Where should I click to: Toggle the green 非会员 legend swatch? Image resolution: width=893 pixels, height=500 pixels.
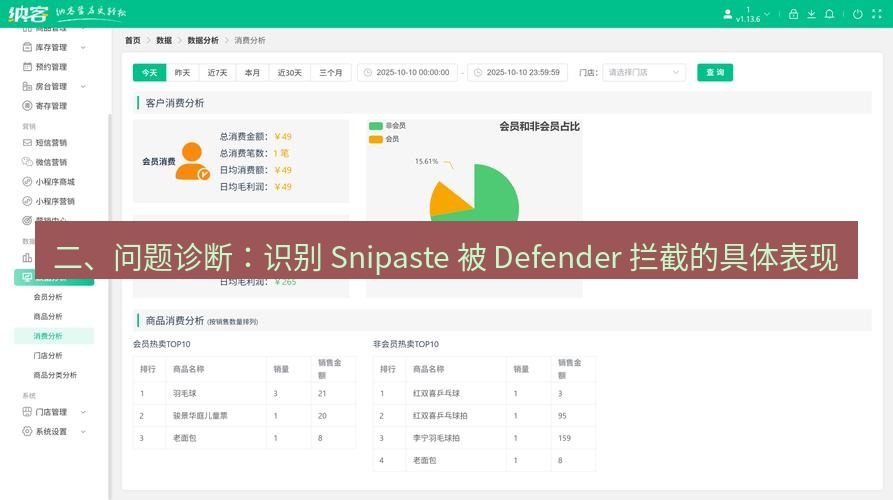click(x=375, y=126)
